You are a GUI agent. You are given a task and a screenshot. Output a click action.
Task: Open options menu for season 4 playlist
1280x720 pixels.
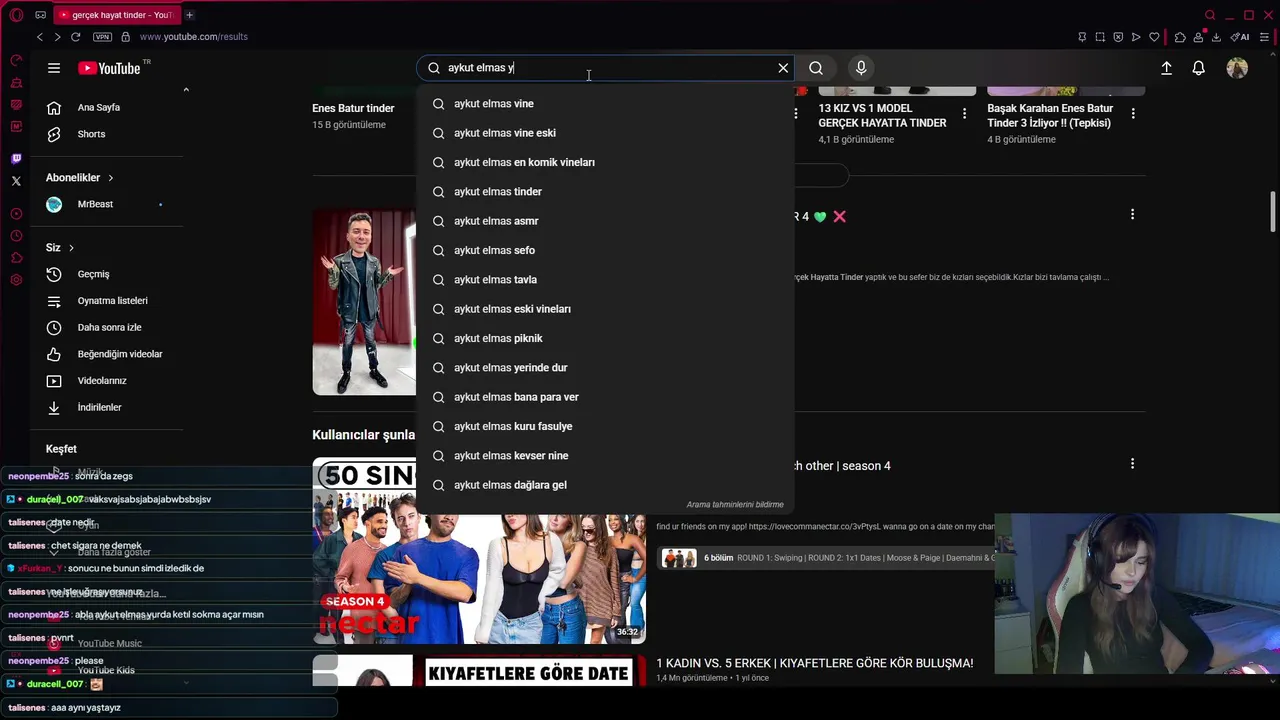pyautogui.click(x=1132, y=464)
